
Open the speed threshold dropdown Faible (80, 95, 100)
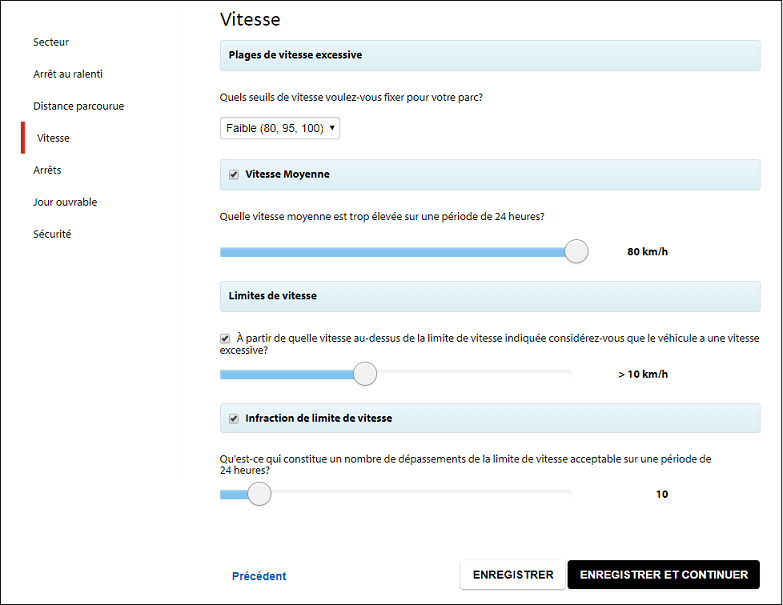point(280,128)
